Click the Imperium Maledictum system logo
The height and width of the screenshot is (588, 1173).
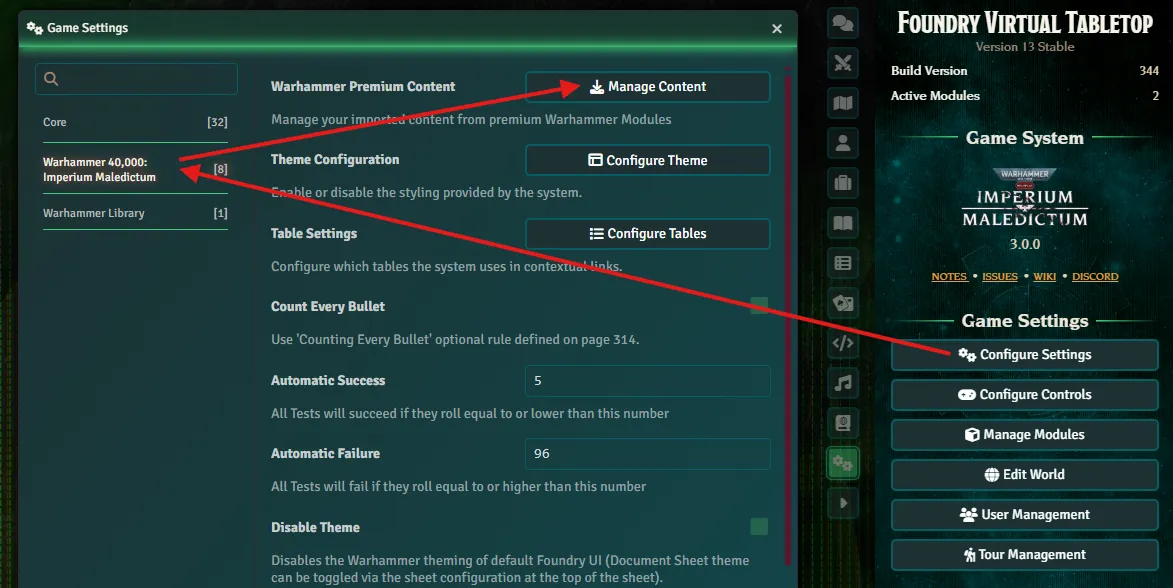click(1025, 198)
